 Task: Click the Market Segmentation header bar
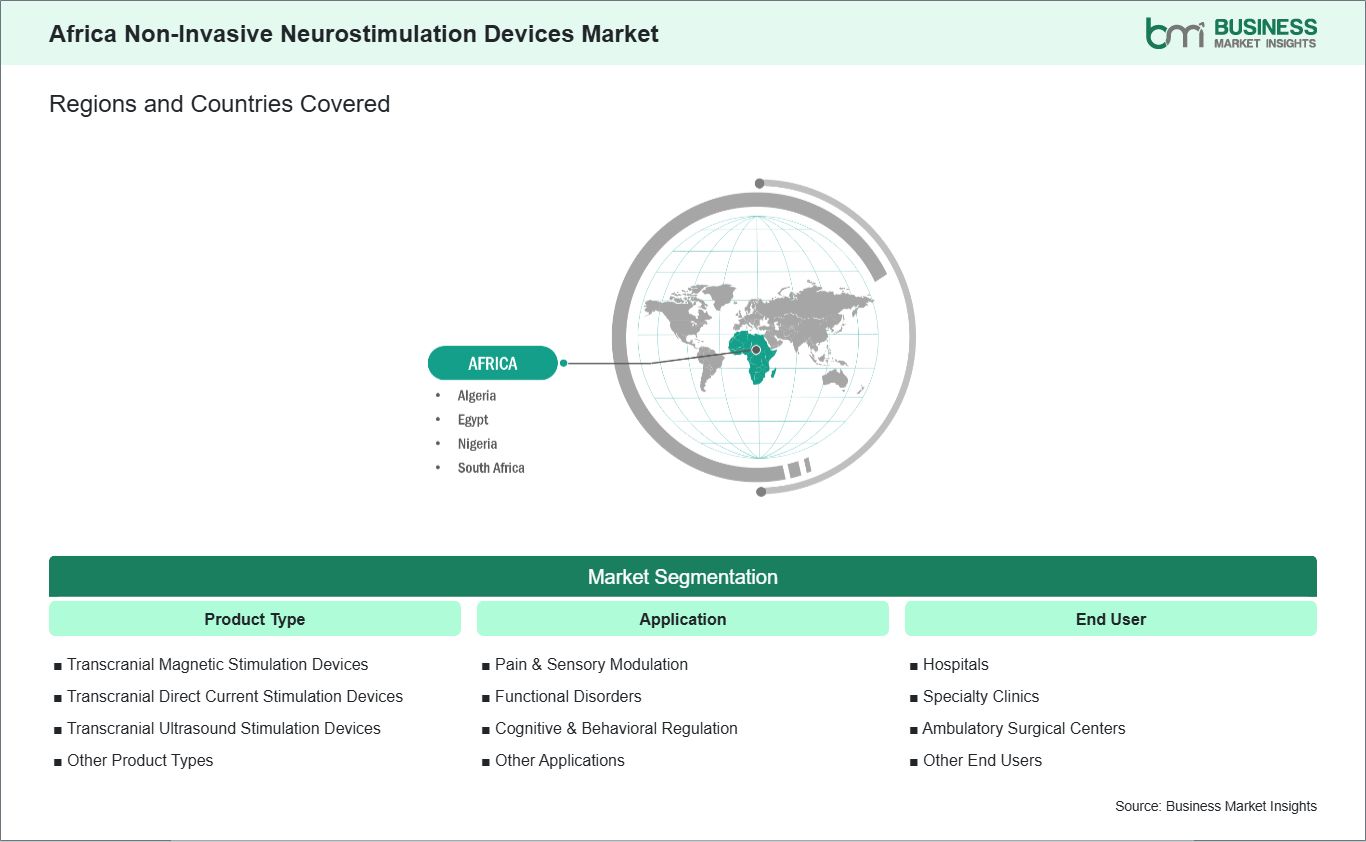[x=683, y=577]
